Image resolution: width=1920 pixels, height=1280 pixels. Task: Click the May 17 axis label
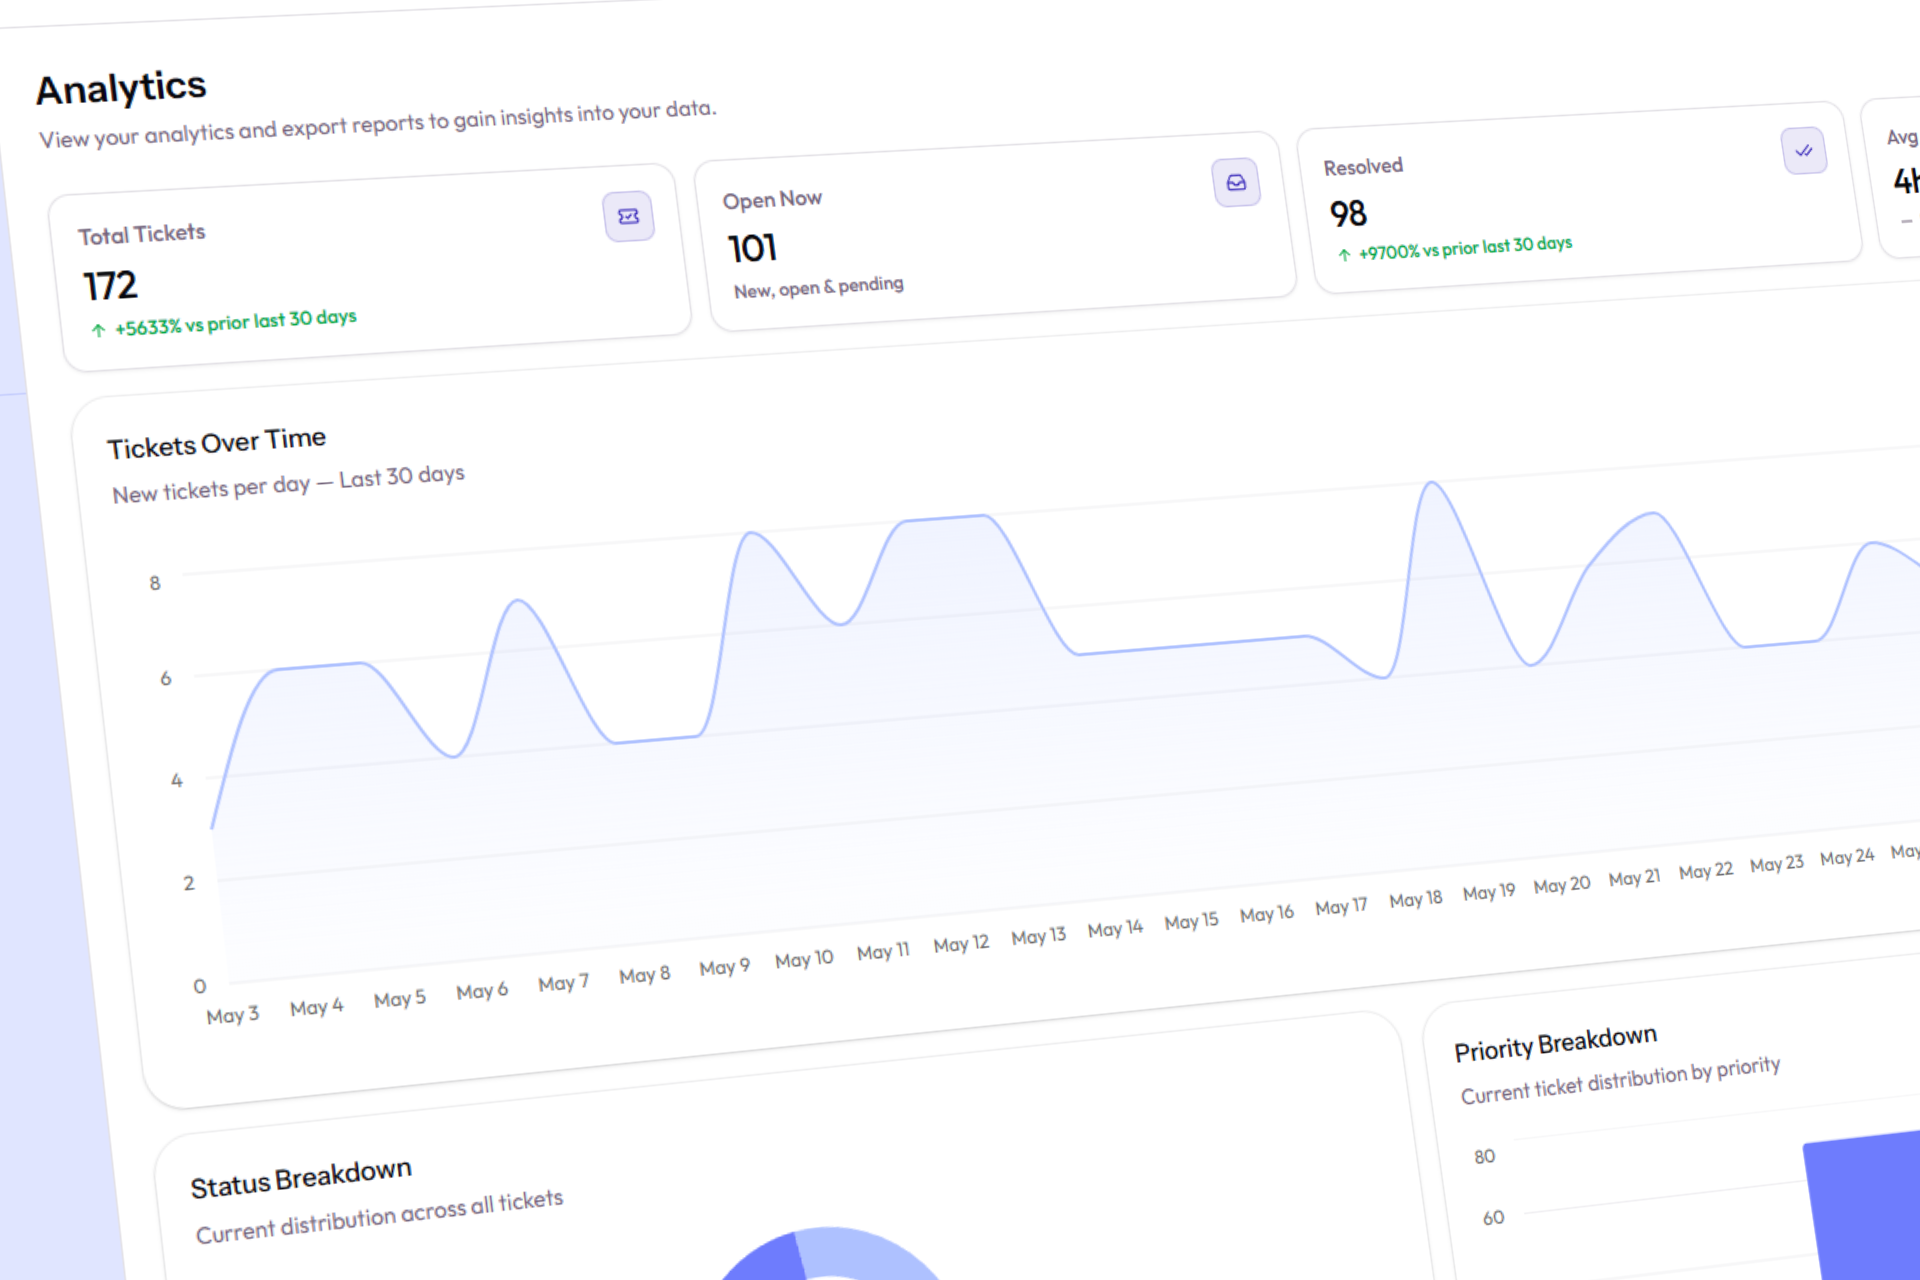(1341, 907)
